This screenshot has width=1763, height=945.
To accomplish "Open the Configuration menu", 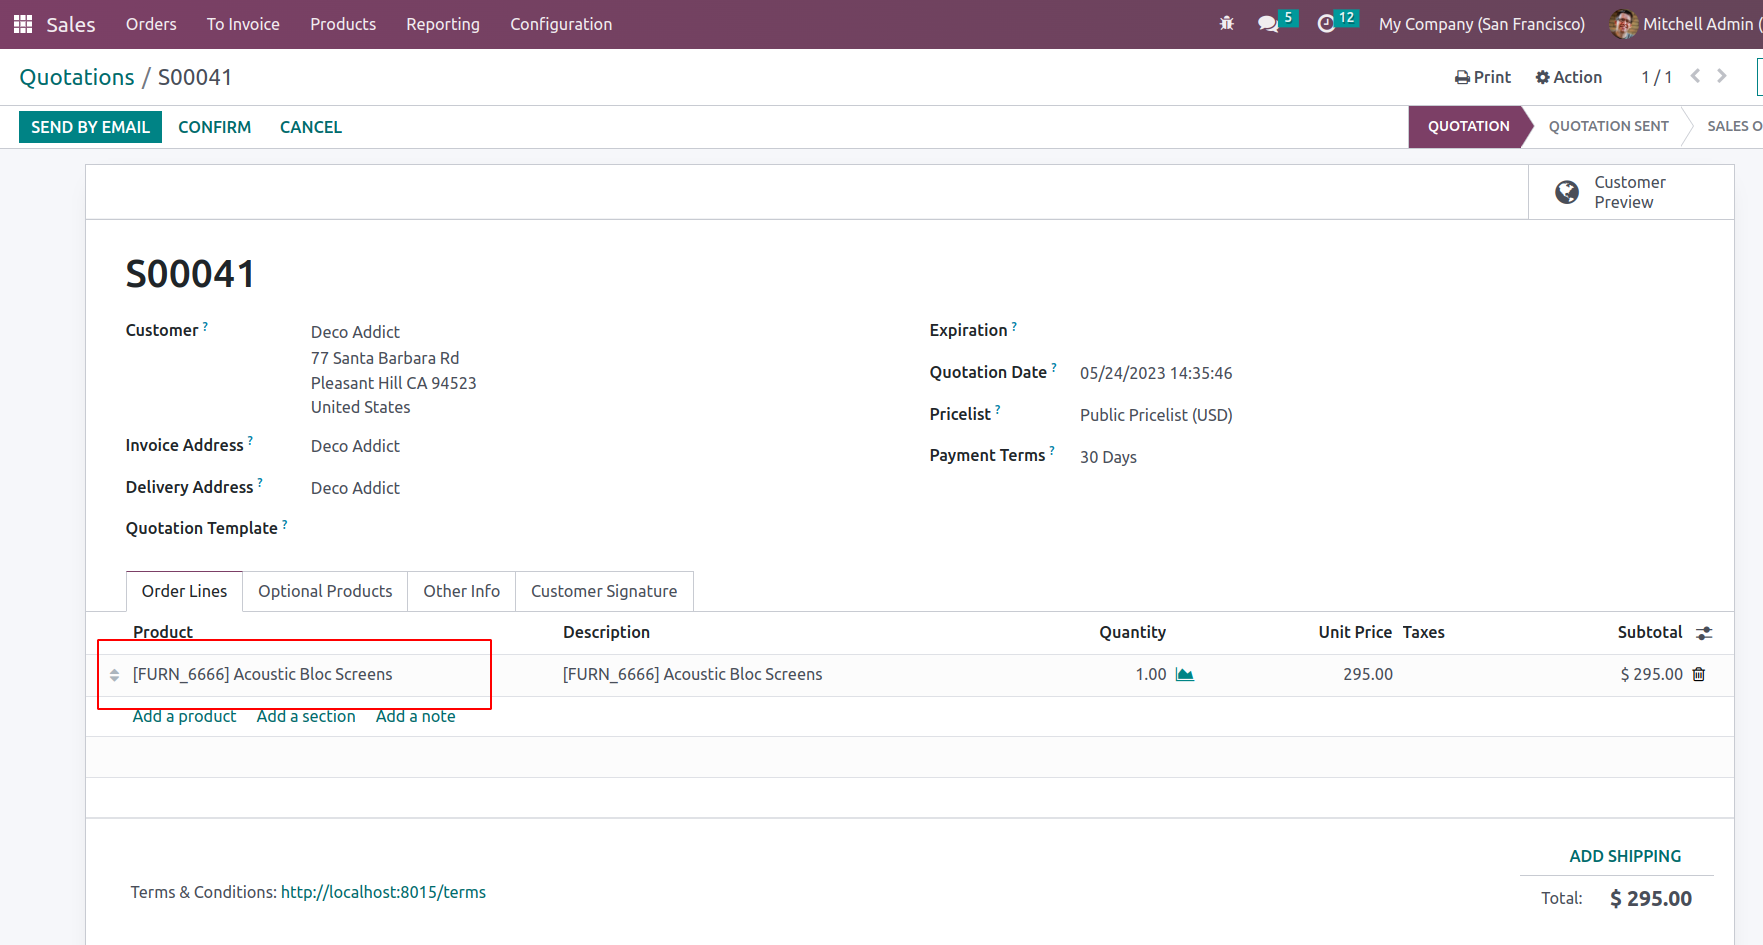I will click(561, 24).
